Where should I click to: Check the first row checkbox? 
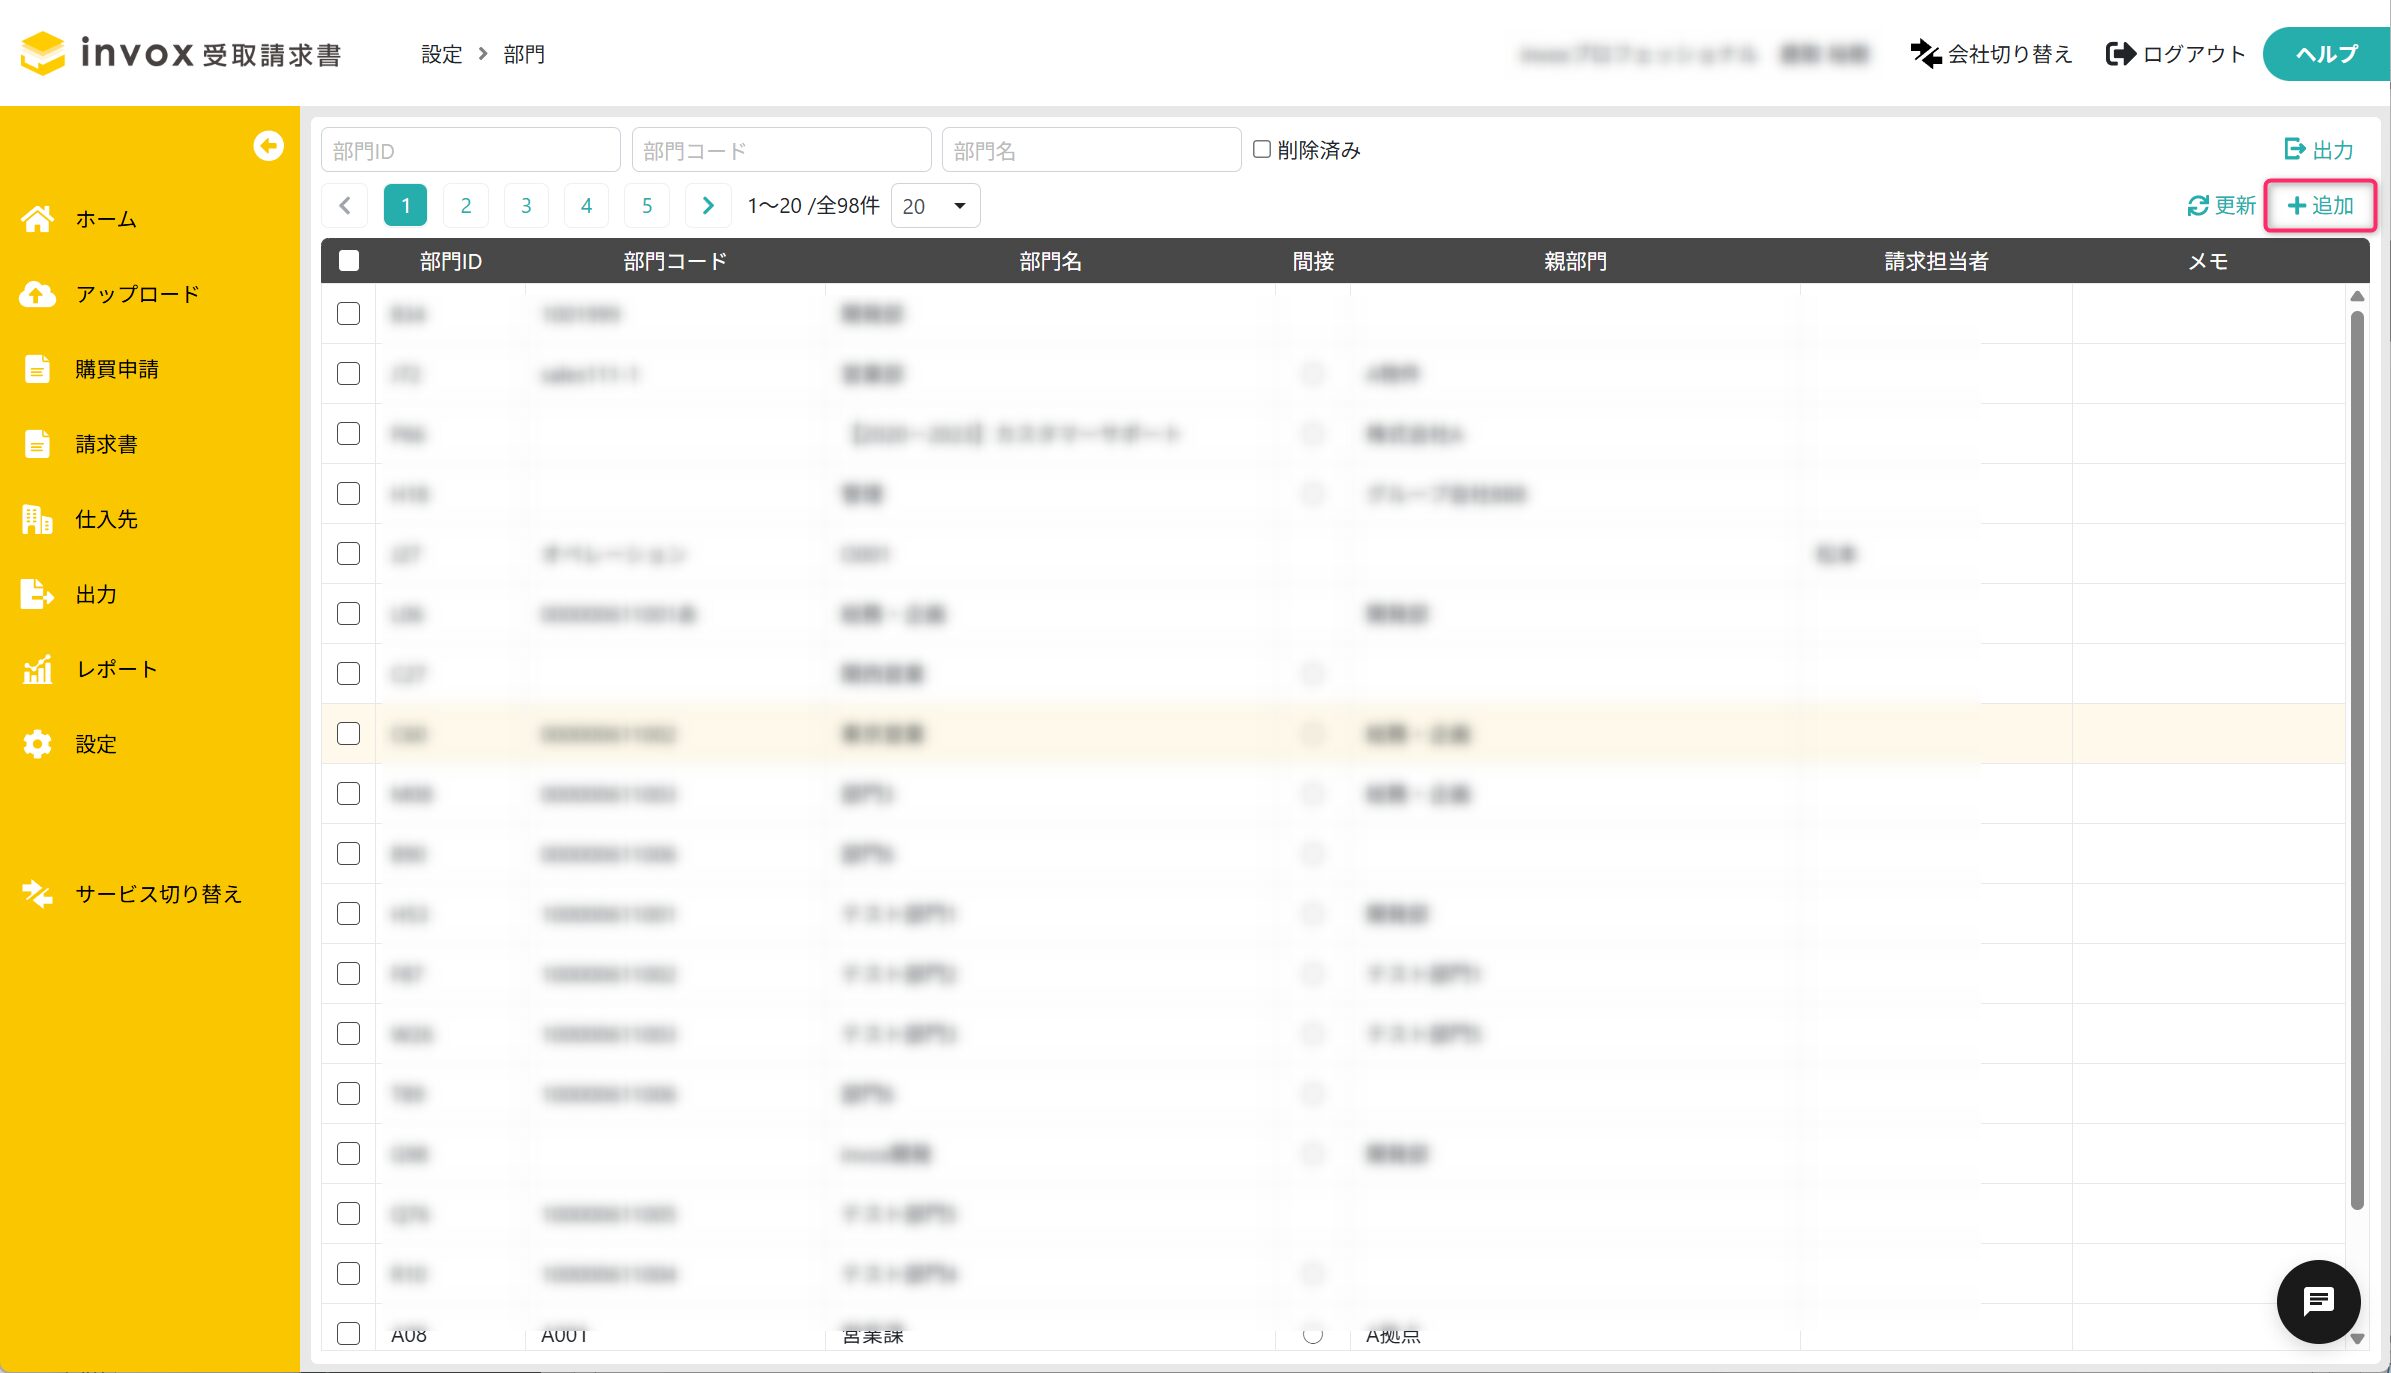point(349,314)
